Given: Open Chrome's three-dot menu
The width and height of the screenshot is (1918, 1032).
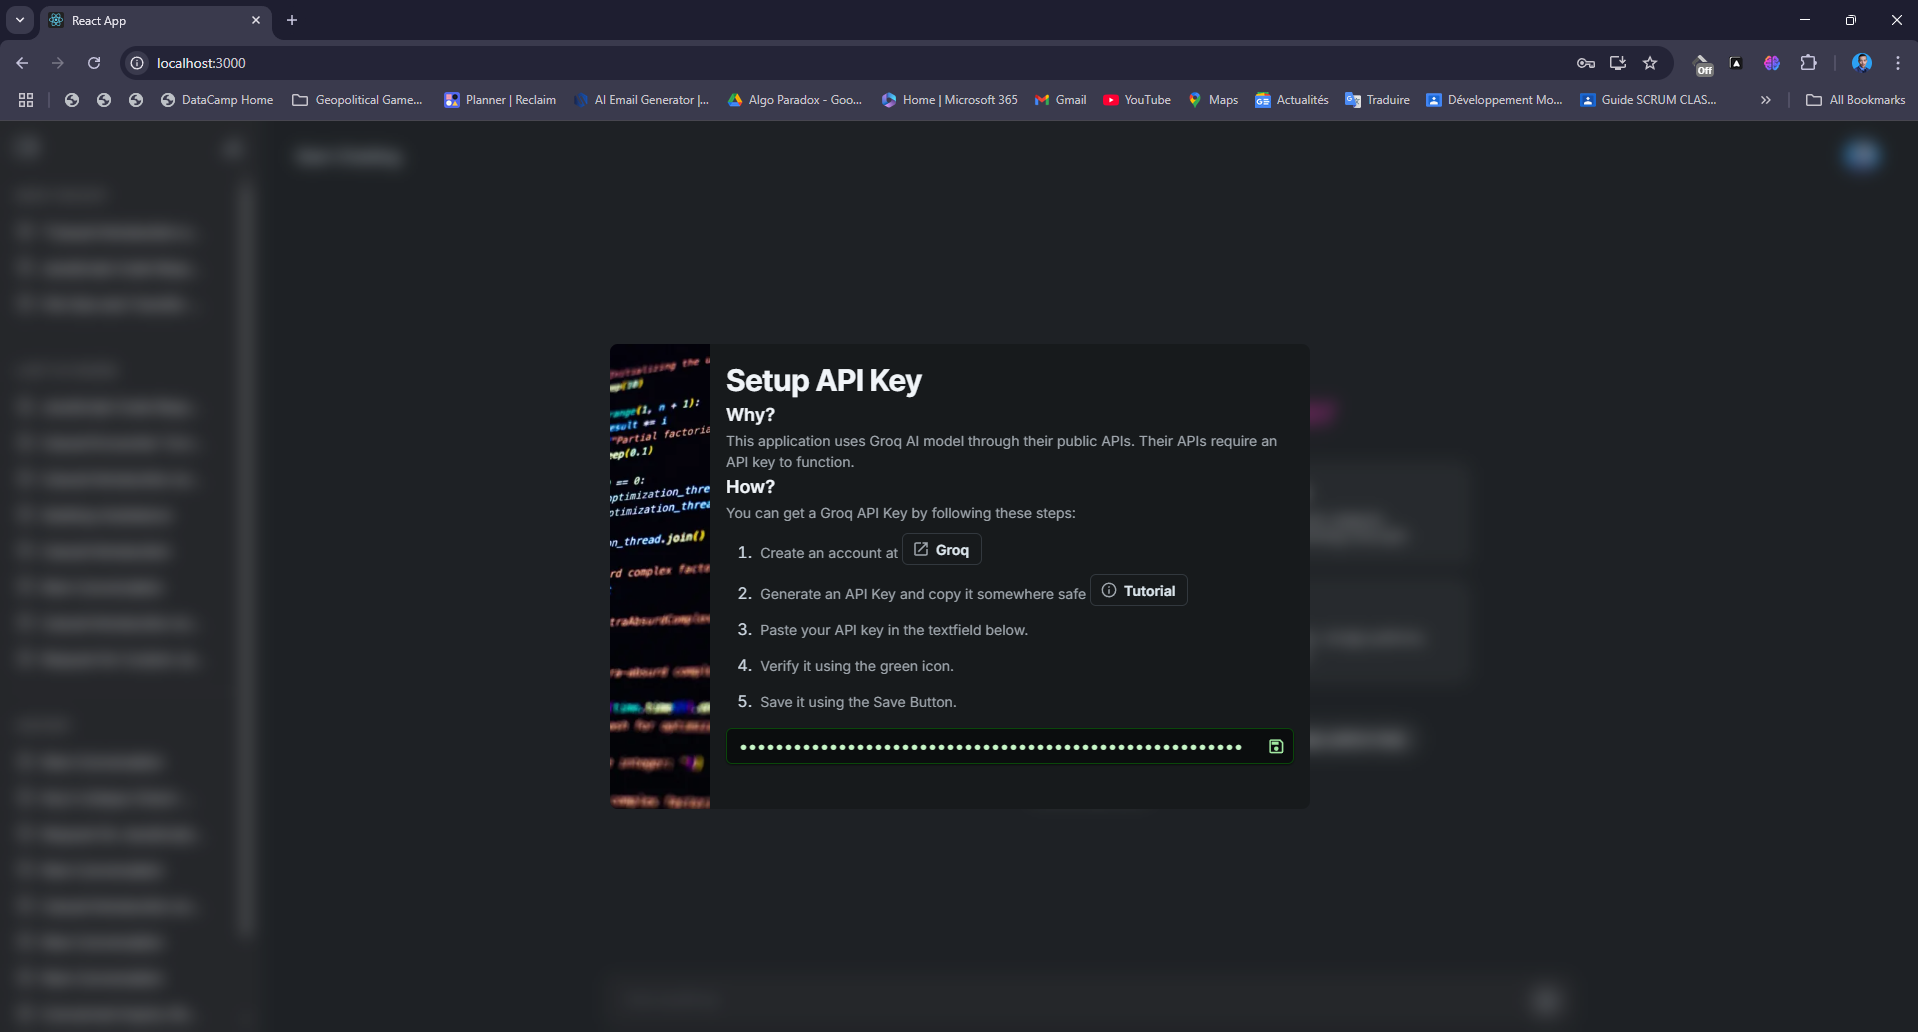Looking at the screenshot, I should [1897, 62].
